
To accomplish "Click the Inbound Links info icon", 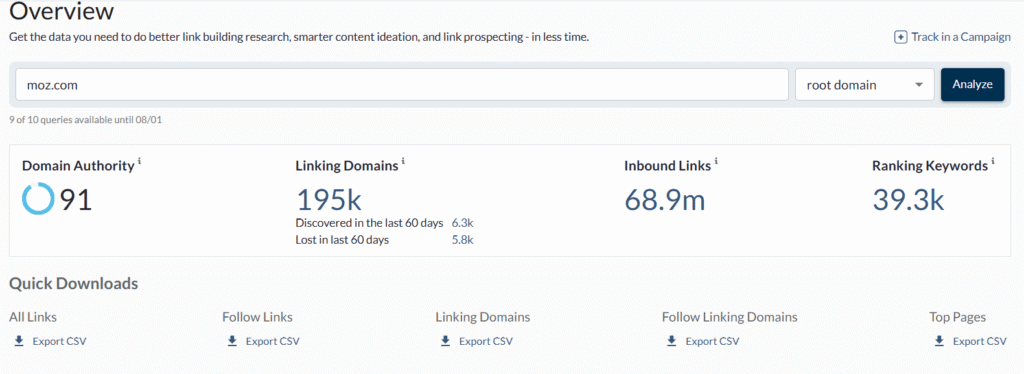I will (x=716, y=161).
